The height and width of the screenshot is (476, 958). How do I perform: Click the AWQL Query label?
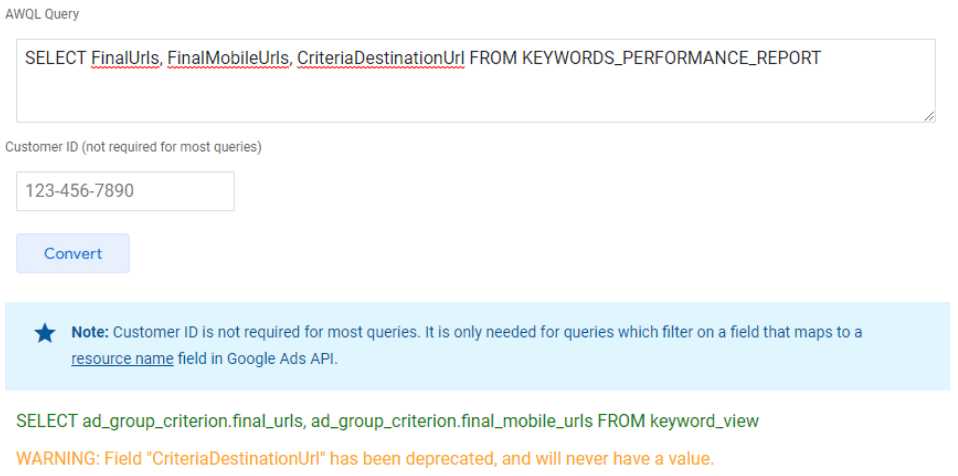42,14
